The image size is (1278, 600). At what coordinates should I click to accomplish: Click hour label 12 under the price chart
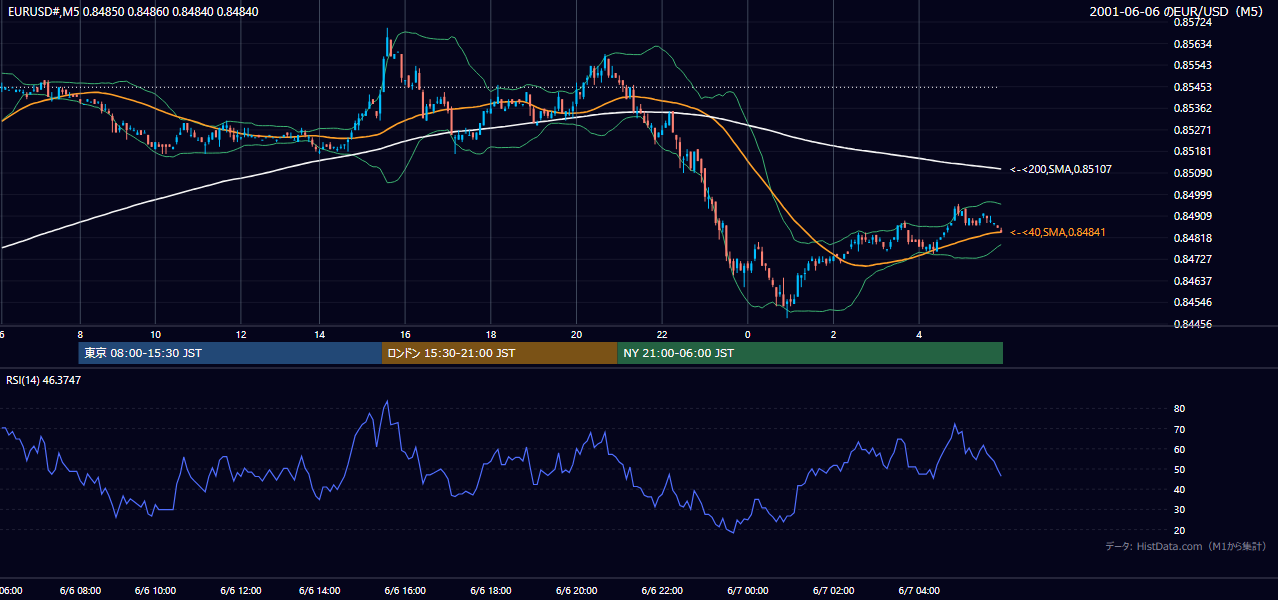click(241, 334)
